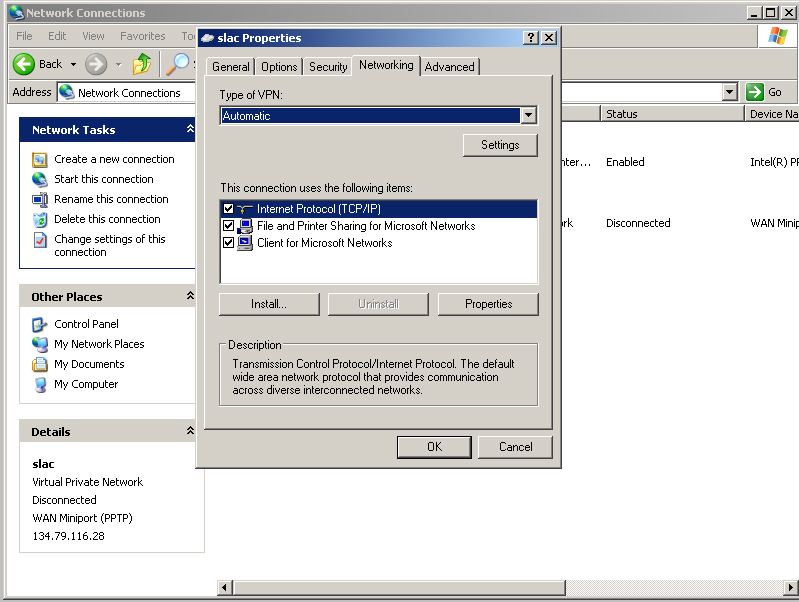Image resolution: width=799 pixels, height=602 pixels.
Task: Uncheck Client for Microsoft Networks checkbox
Action: 228,243
